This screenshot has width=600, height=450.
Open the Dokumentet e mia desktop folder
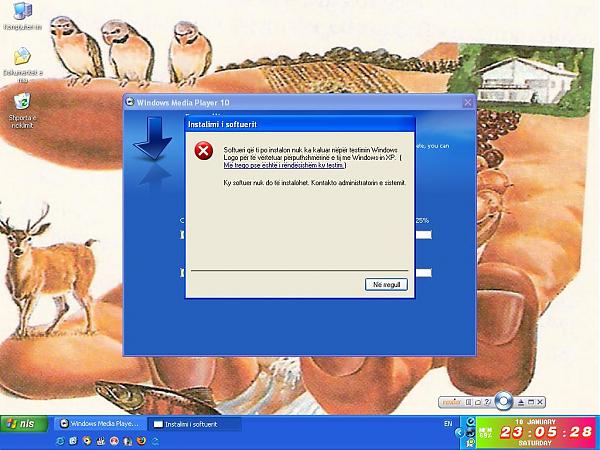click(23, 64)
